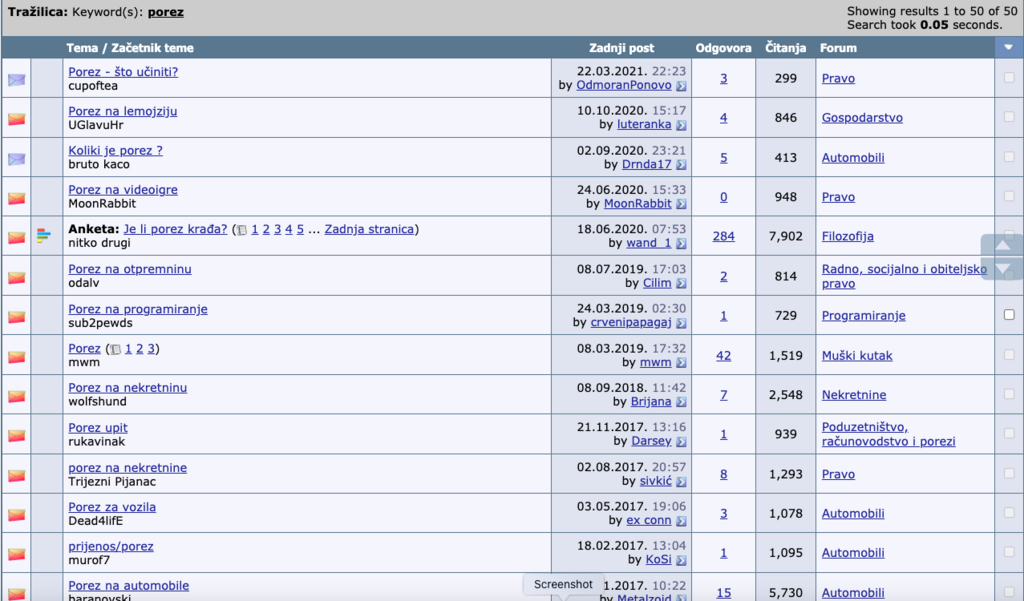Tick the checkbox in 'Porez - što učiniti?' row
The height and width of the screenshot is (601, 1024).
(1009, 78)
